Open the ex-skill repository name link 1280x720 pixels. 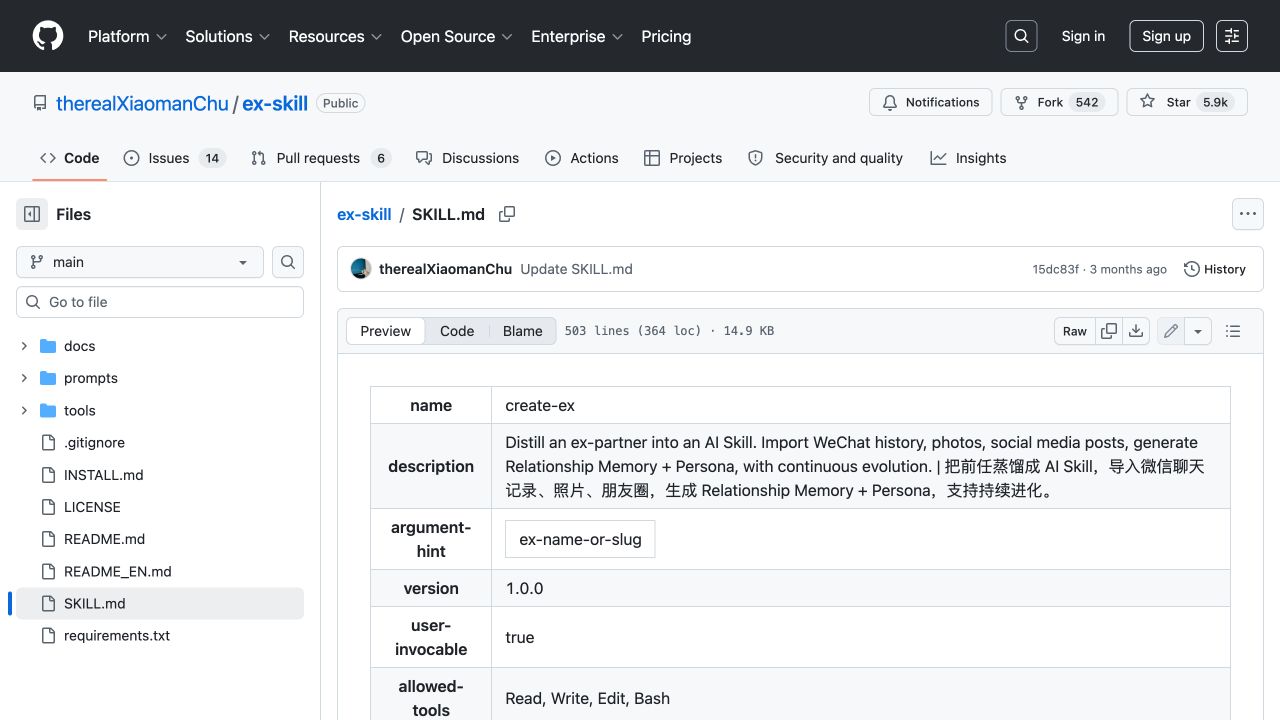click(x=275, y=103)
